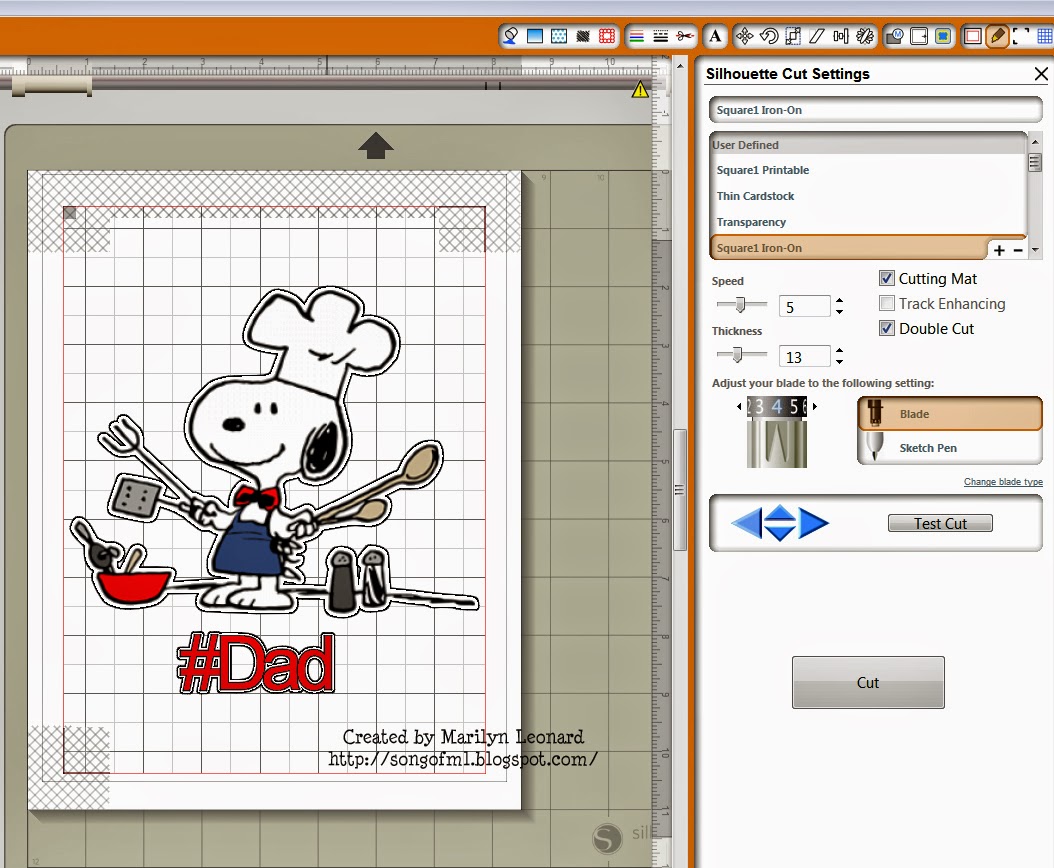Disable the Double Cut checkbox
Image resolution: width=1054 pixels, height=868 pixels.
887,328
